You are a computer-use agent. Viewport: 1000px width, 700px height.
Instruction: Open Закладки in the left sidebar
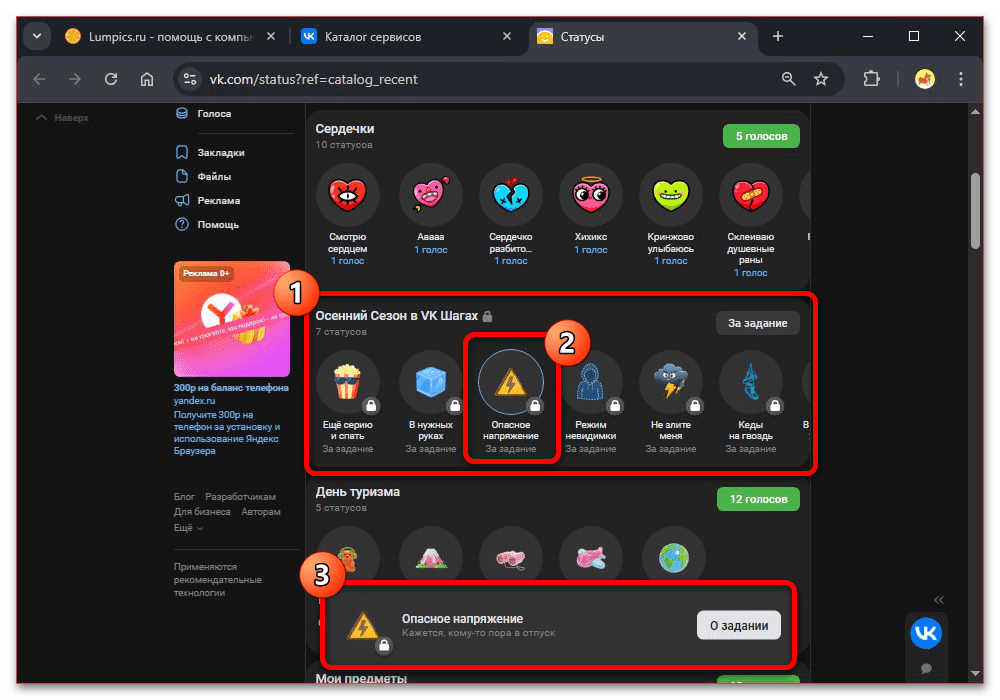(220, 153)
